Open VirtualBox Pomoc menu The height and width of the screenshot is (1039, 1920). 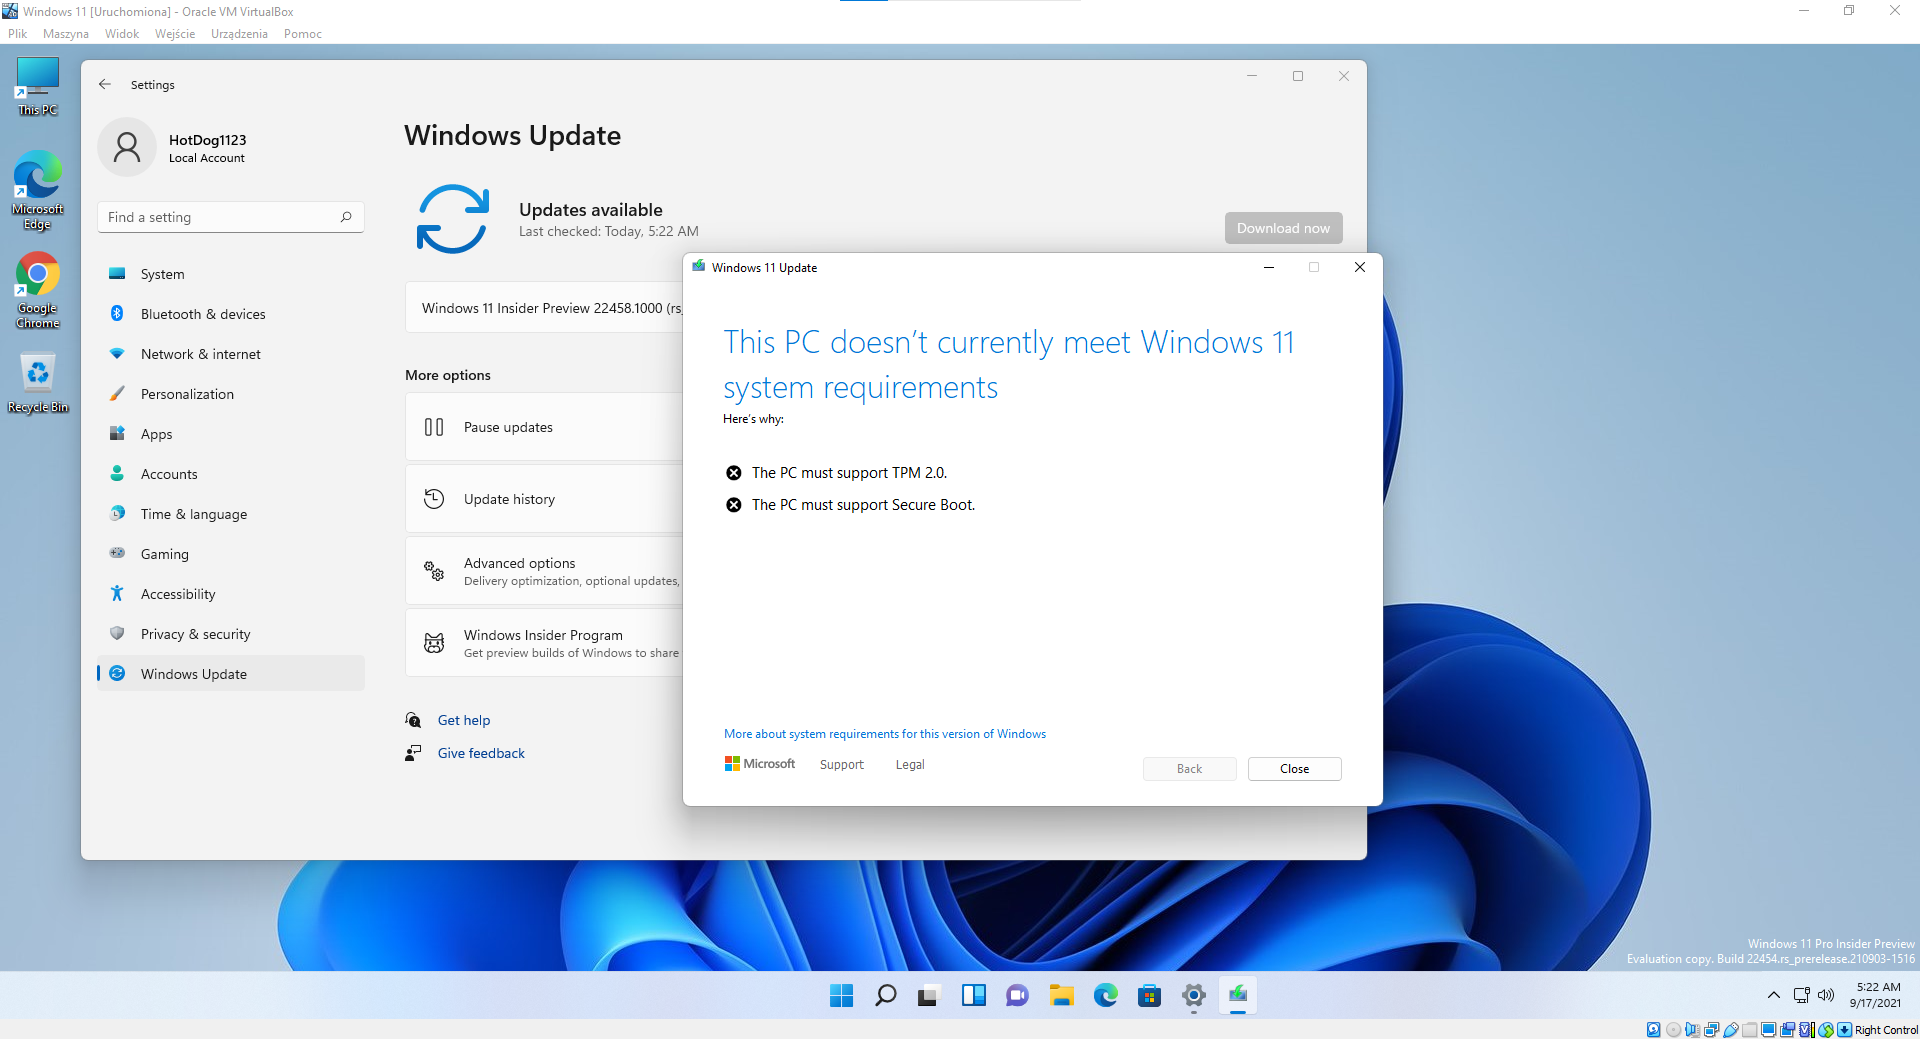[x=302, y=34]
